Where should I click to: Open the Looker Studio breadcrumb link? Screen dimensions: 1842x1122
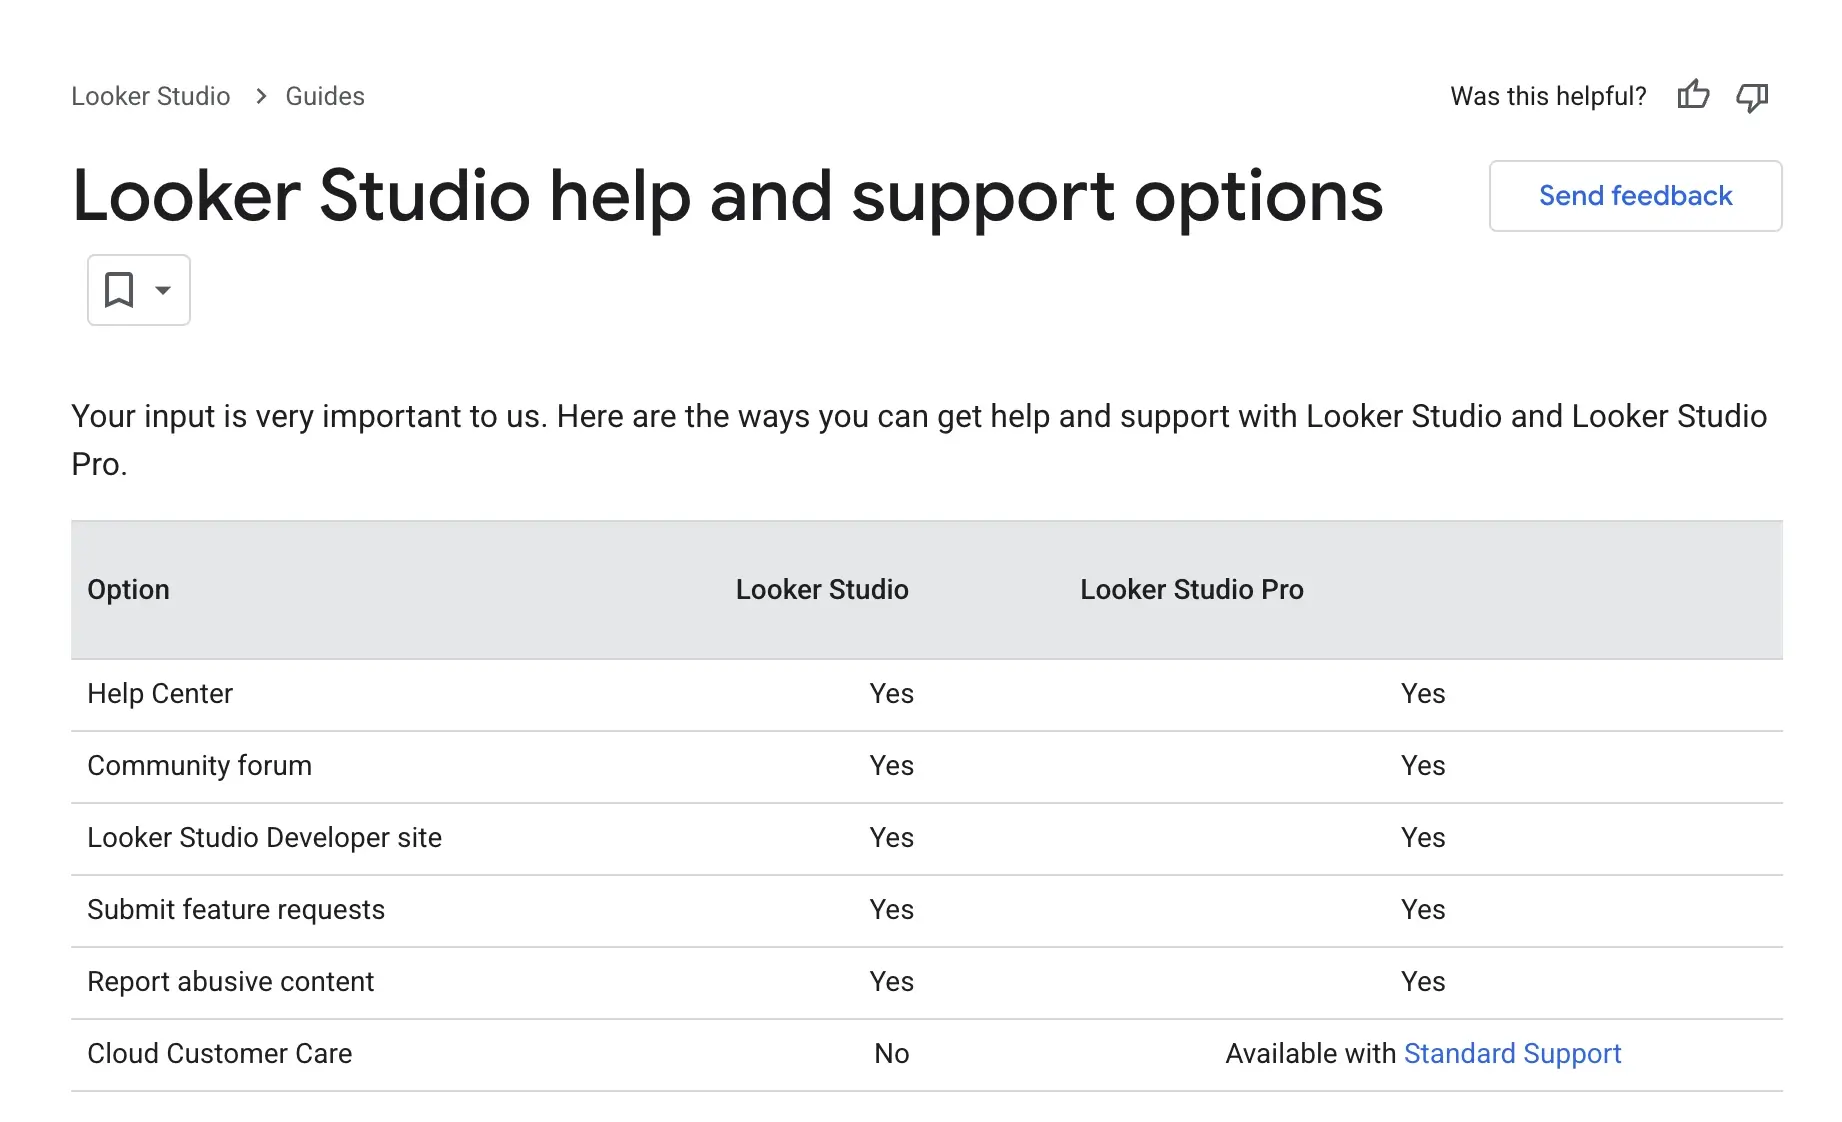tap(151, 96)
